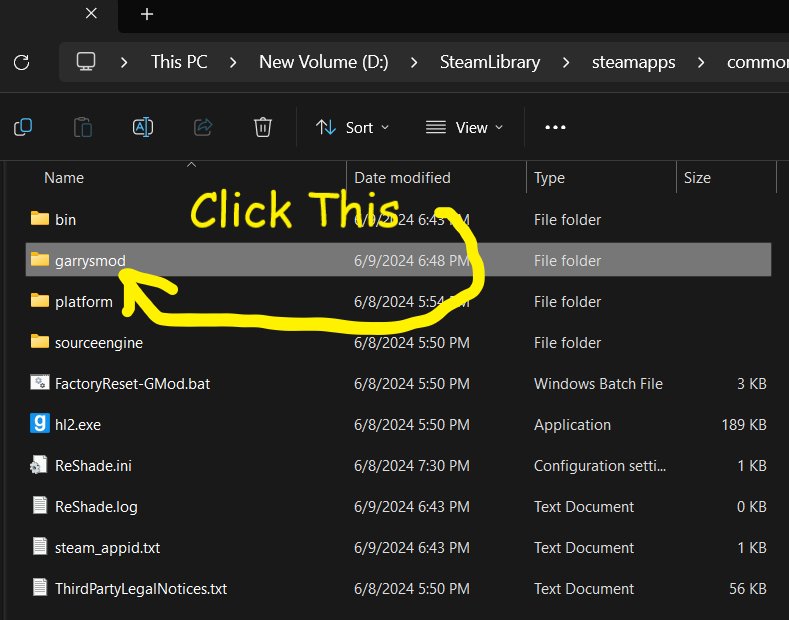Click the hl2.exe Garry's Mod icon
The width and height of the screenshot is (789, 620).
pos(40,423)
